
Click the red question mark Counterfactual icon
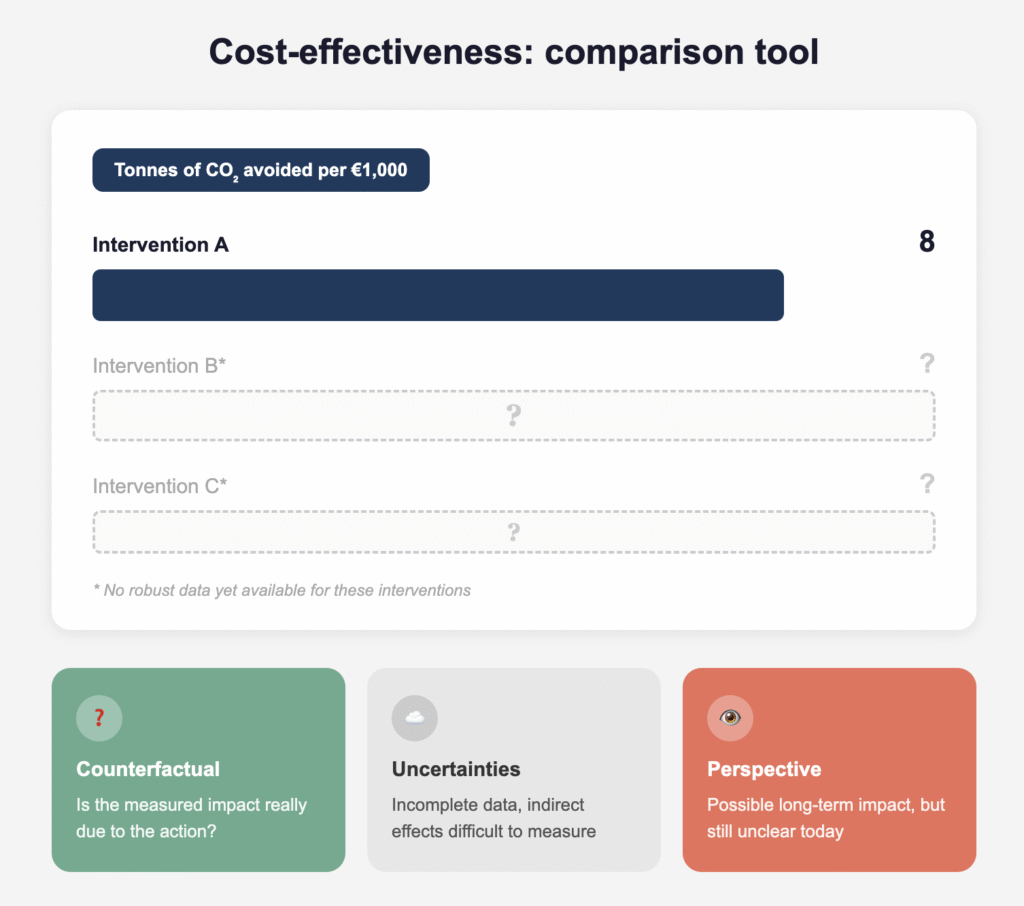click(99, 718)
